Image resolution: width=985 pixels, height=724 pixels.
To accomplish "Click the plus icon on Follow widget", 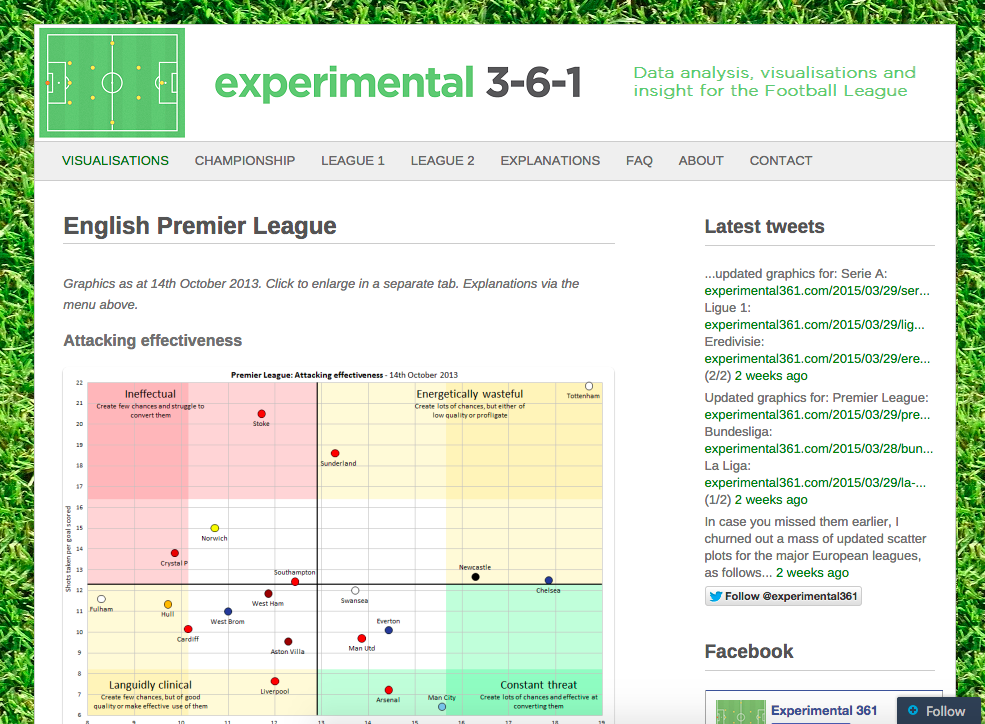I will click(x=913, y=710).
